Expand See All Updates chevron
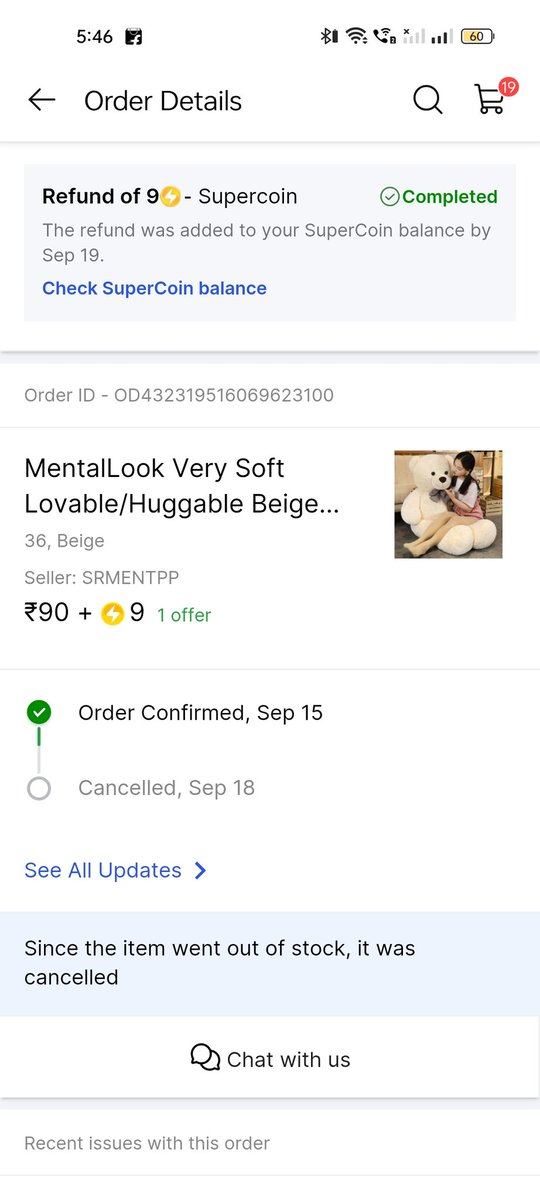Screen dimensions: 540x1200 pos(201,871)
